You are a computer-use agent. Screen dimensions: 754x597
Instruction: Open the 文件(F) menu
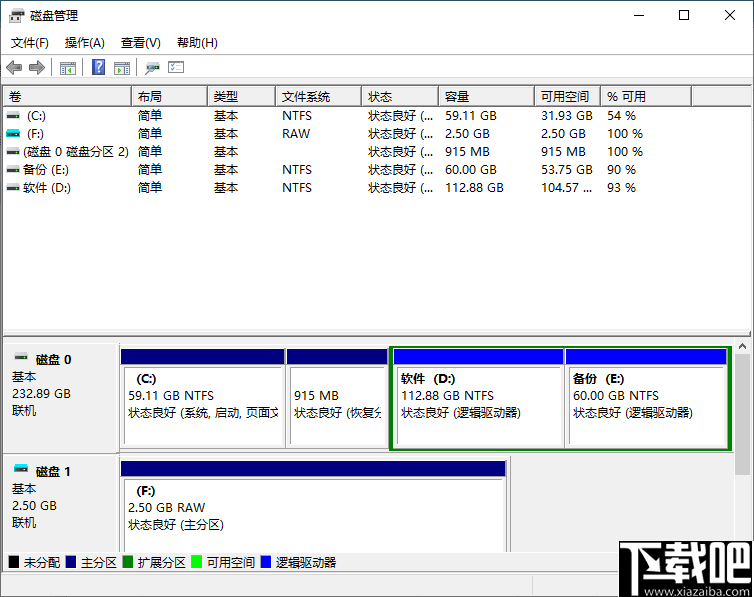pos(30,43)
